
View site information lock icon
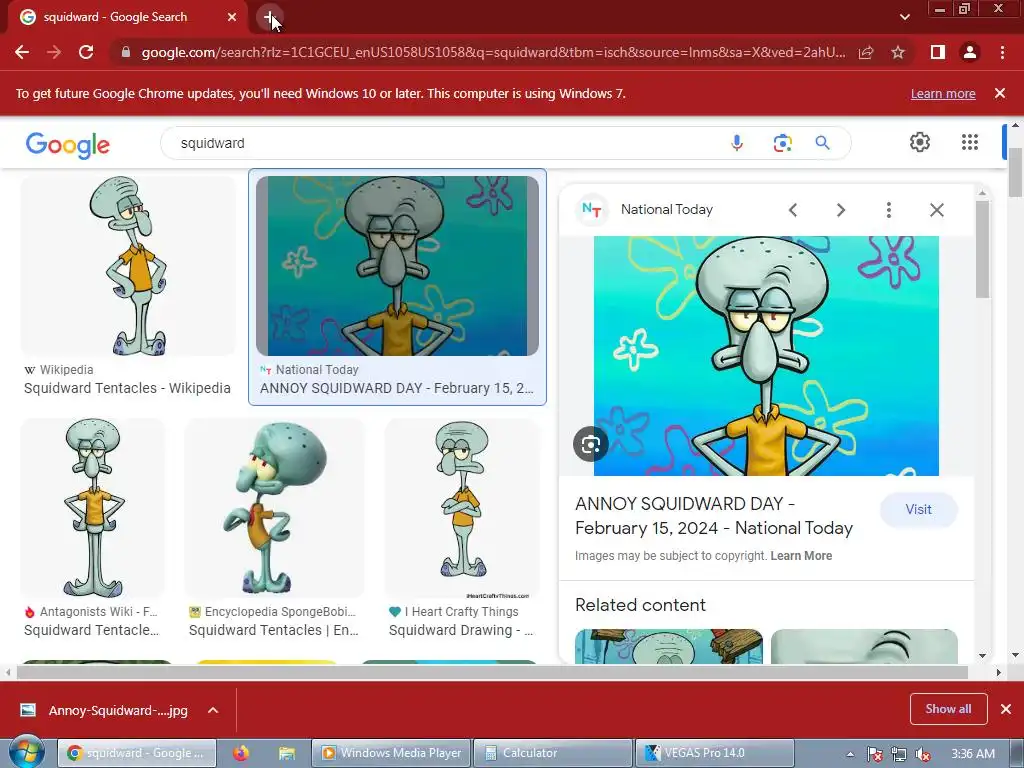(126, 52)
